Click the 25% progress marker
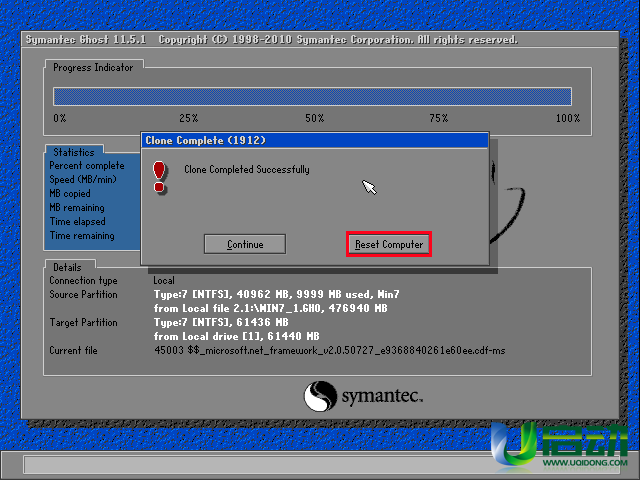 click(x=189, y=118)
